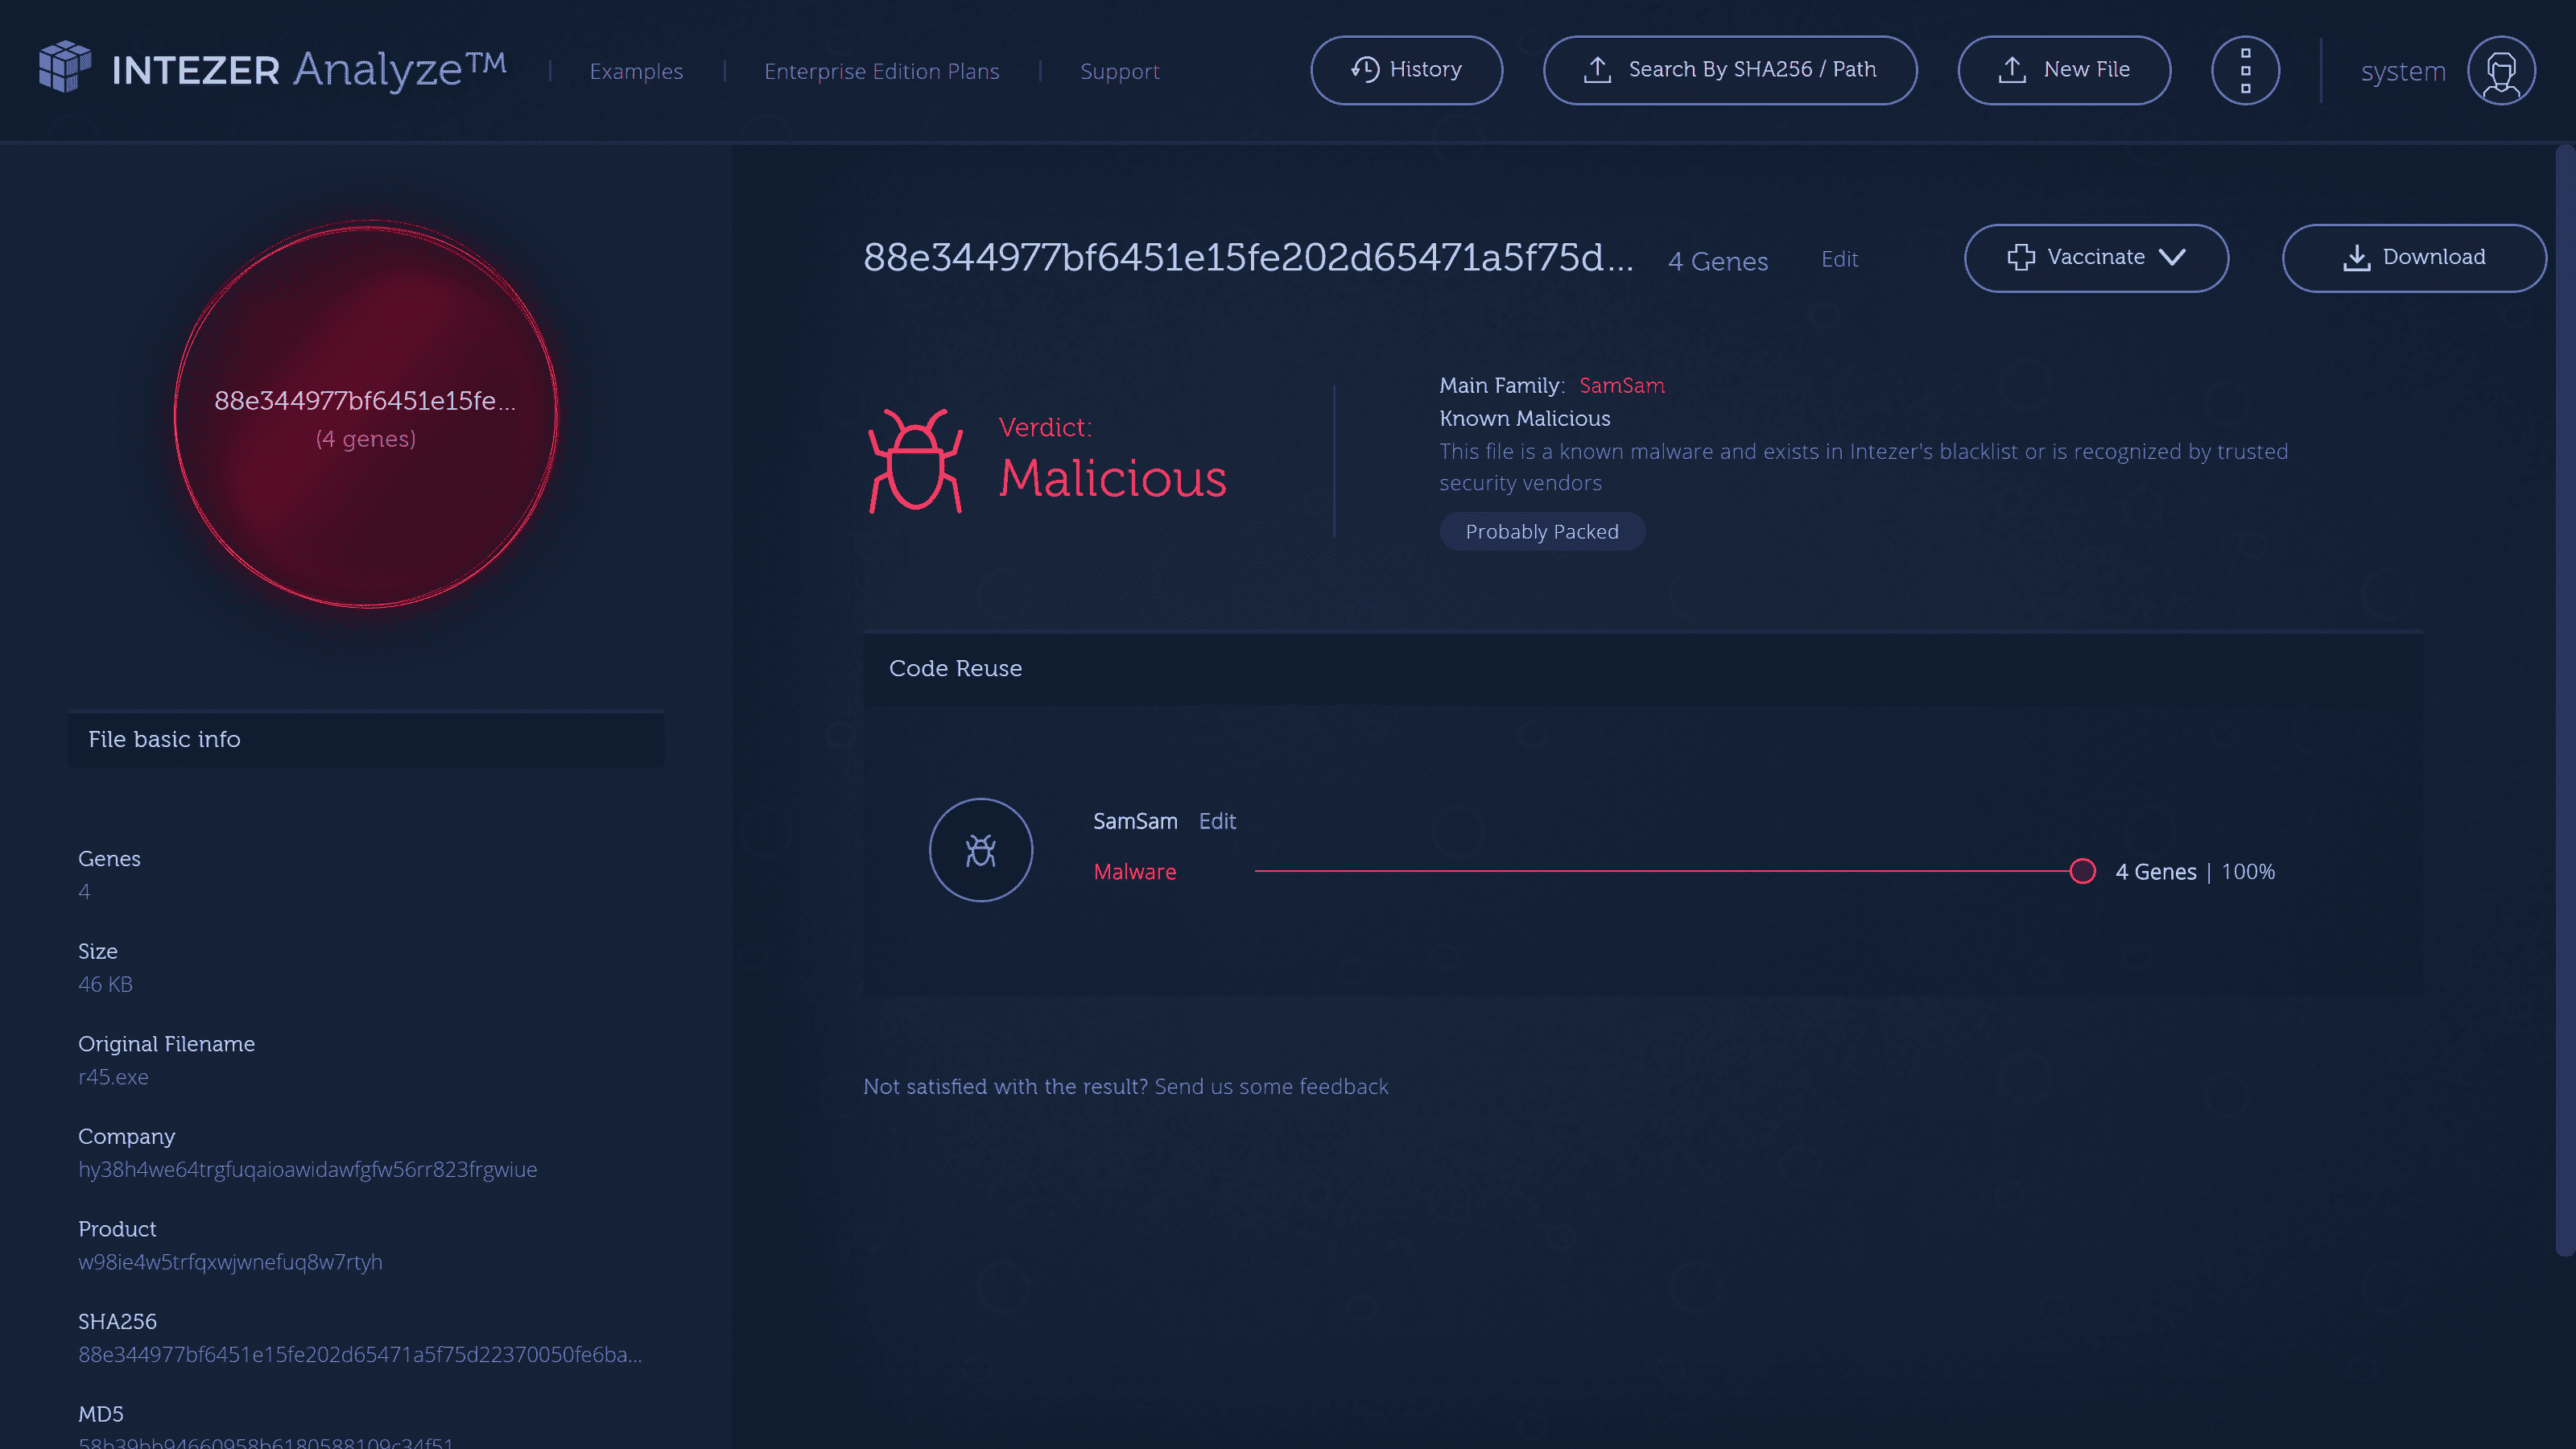Viewport: 2576px width, 1449px height.
Task: Click the page vertical scrollbar
Action: 2565,700
